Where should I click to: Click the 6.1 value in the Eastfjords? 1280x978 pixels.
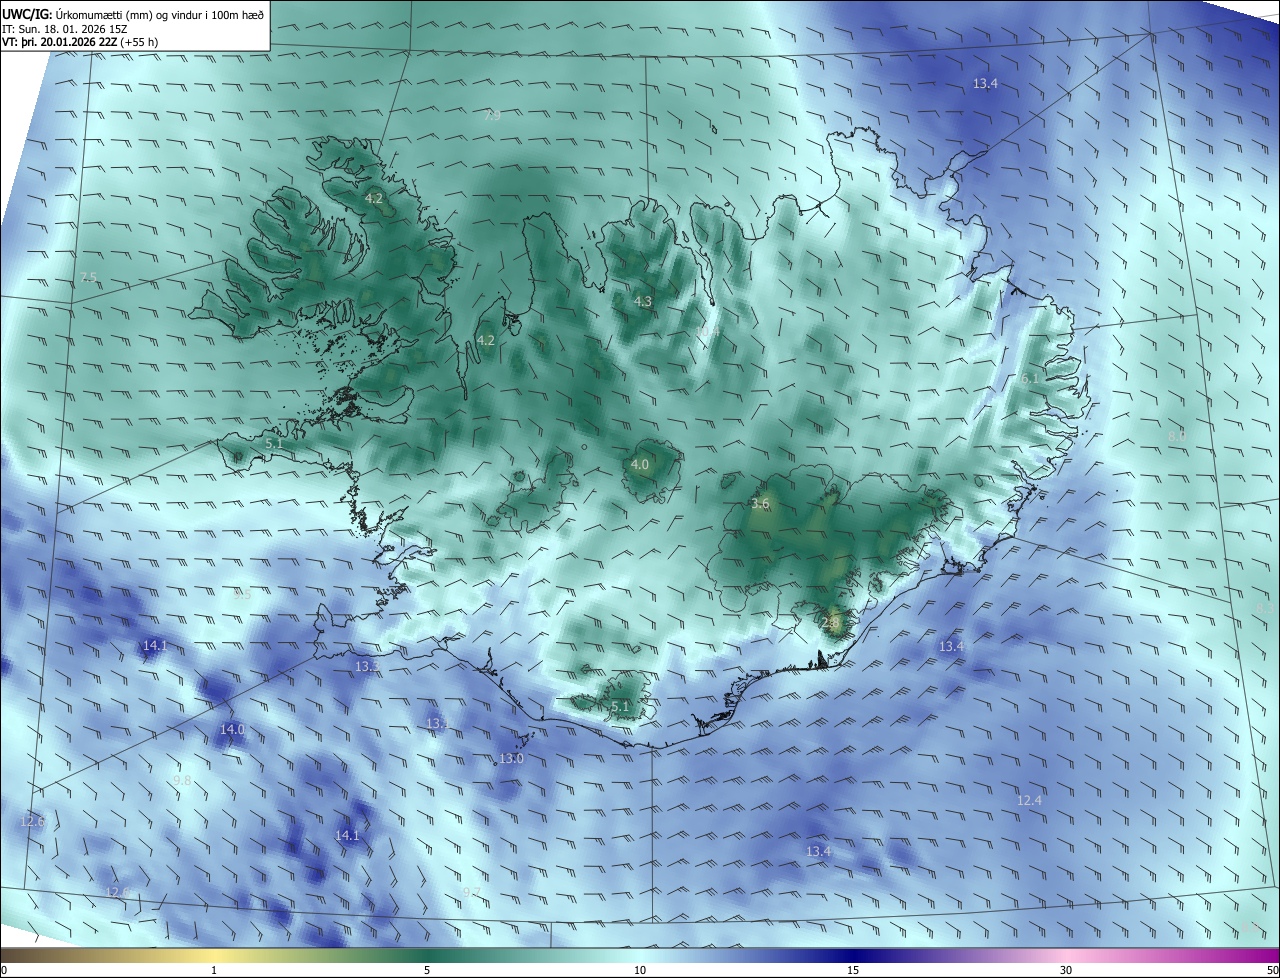[1031, 379]
